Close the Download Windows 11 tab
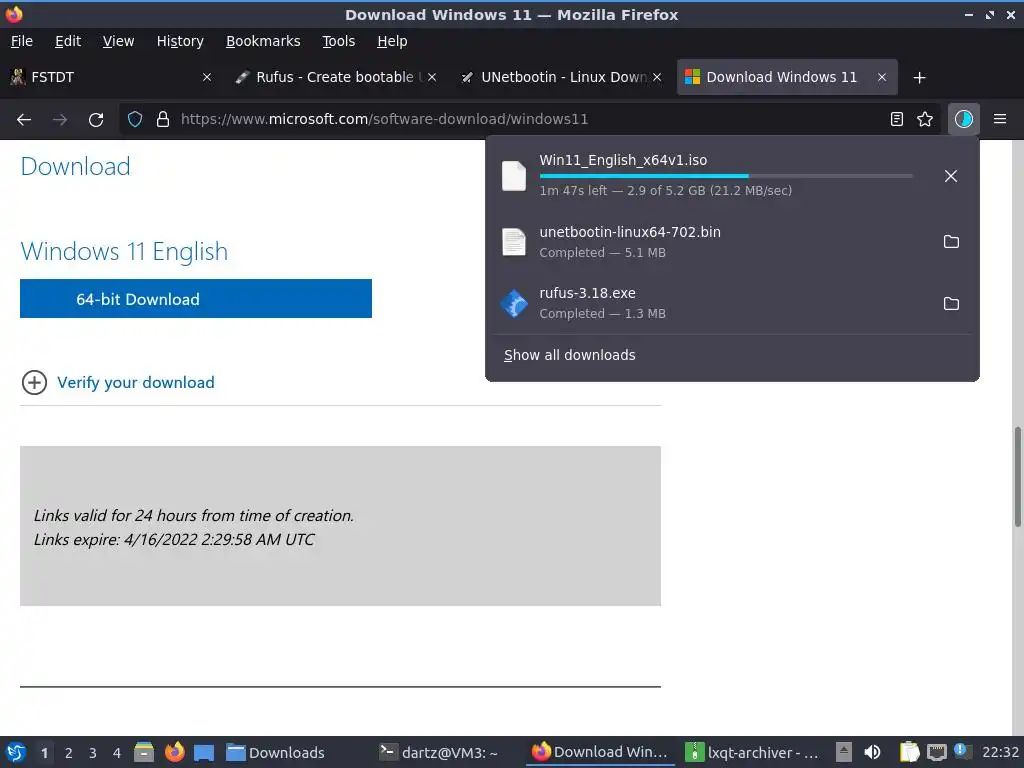The width and height of the screenshot is (1024, 768). (x=882, y=77)
